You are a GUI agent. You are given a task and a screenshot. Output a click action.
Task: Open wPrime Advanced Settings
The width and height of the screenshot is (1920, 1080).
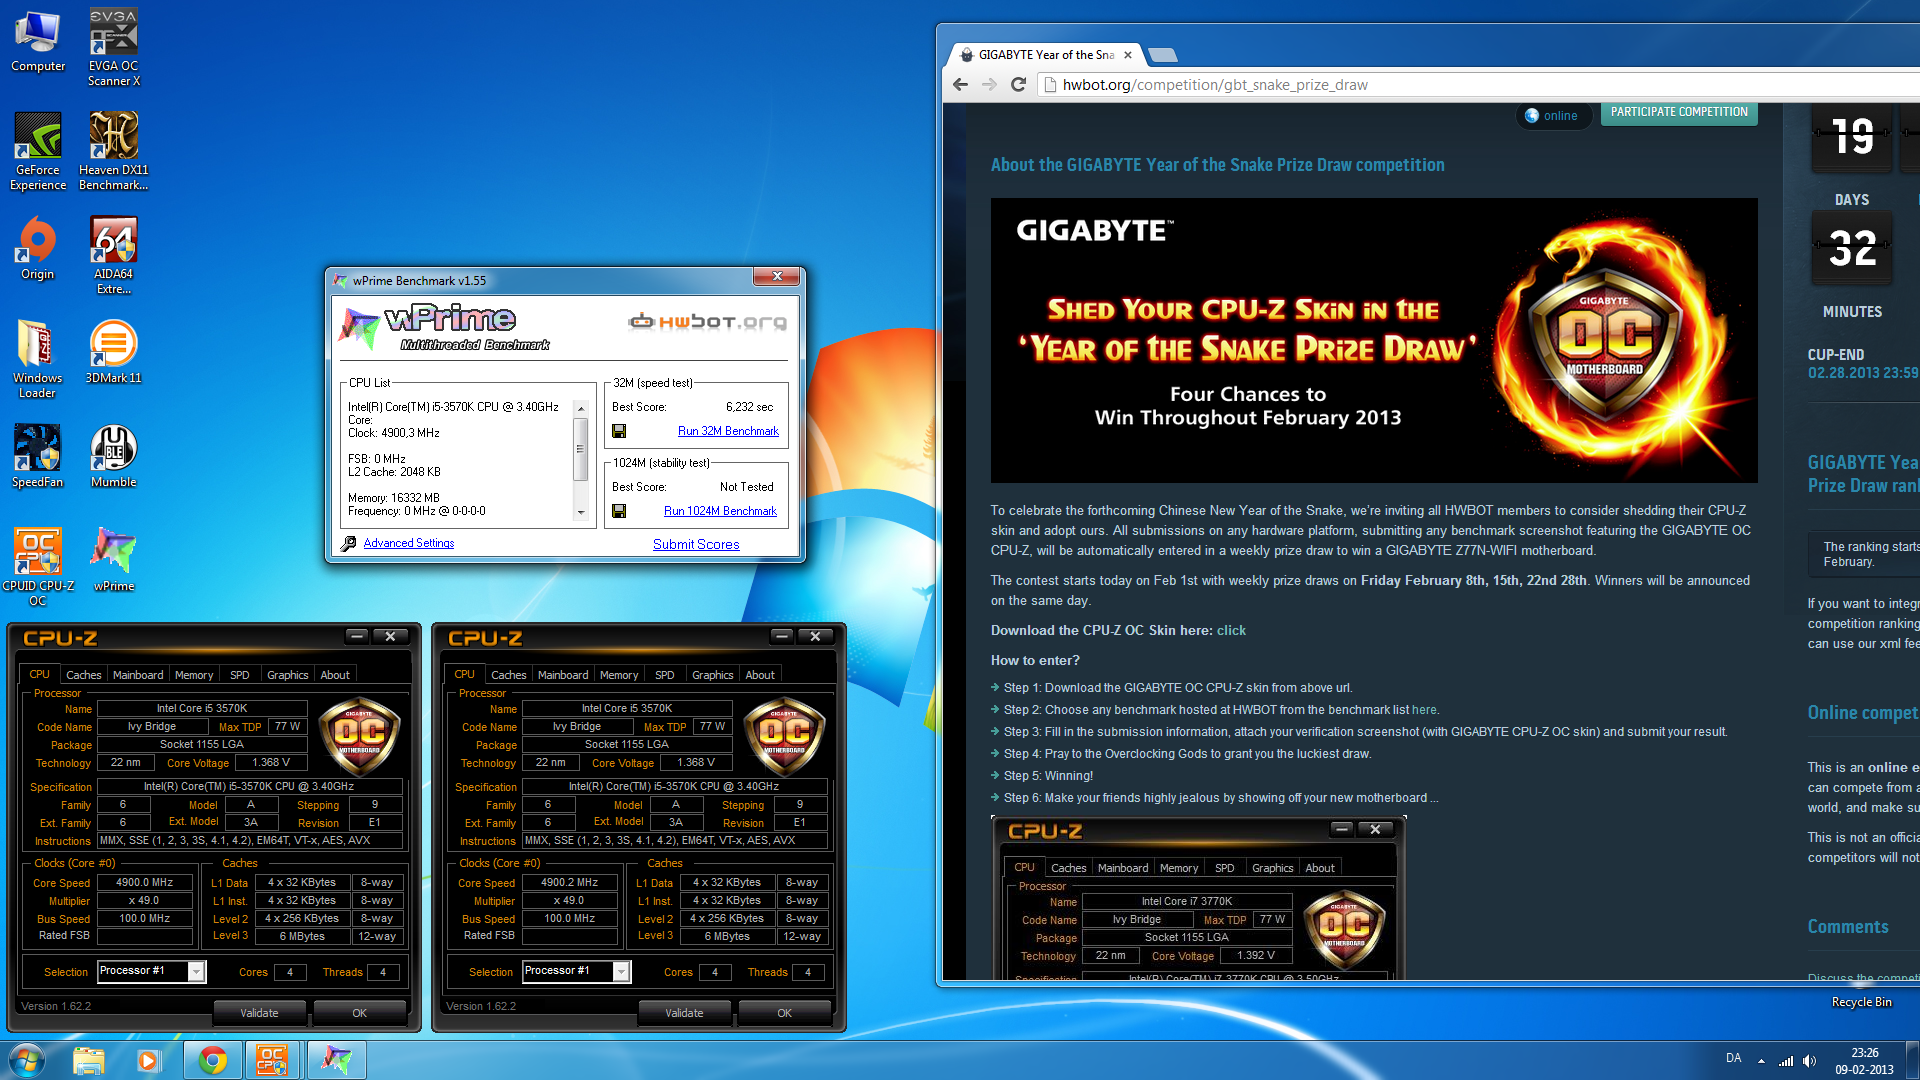pyautogui.click(x=408, y=543)
